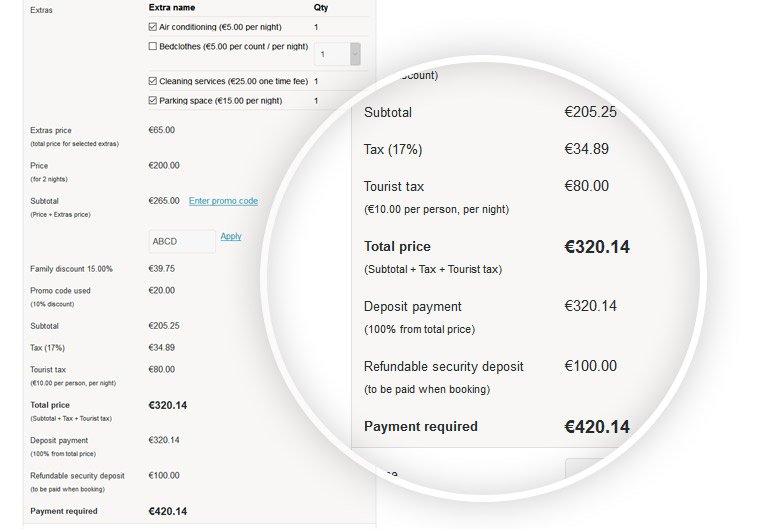Click the Apply promo code link
Viewport: 763px width, 529px height.
[231, 236]
